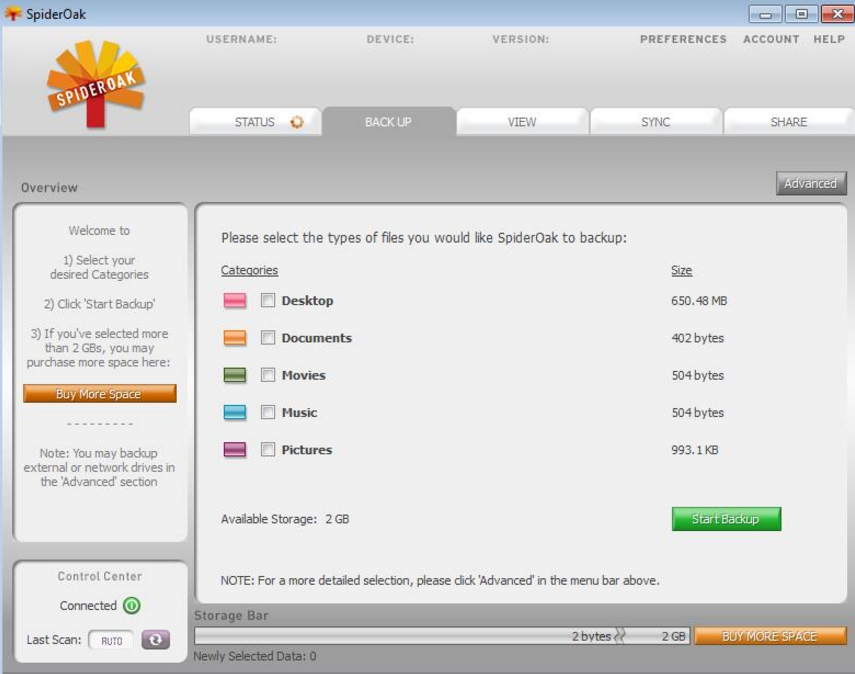Viewport: 855px width, 674px height.
Task: Open the BACK UP tab
Action: (388, 122)
